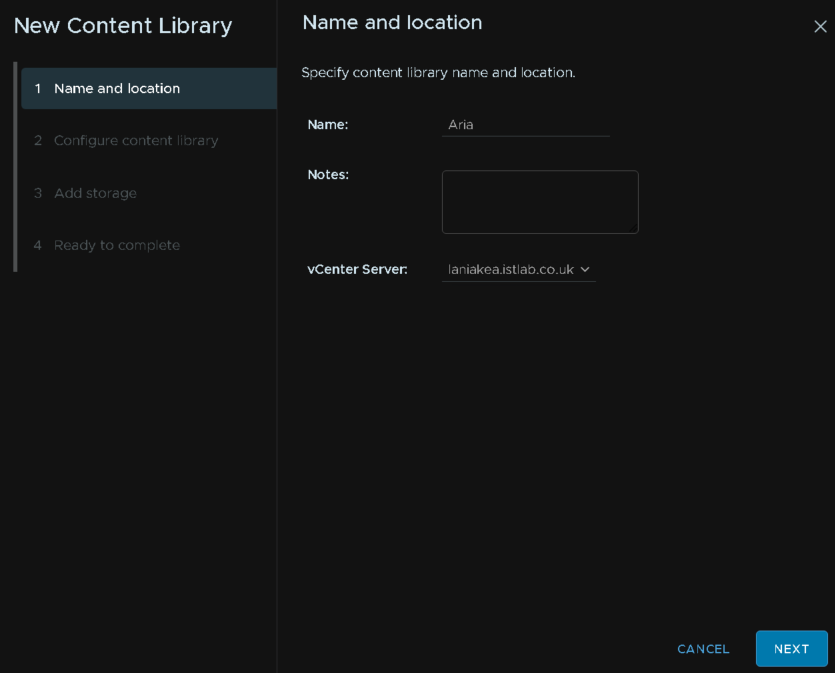The image size is (835, 673).
Task: Click the 'Specify content library name and location.' text
Action: coord(438,72)
